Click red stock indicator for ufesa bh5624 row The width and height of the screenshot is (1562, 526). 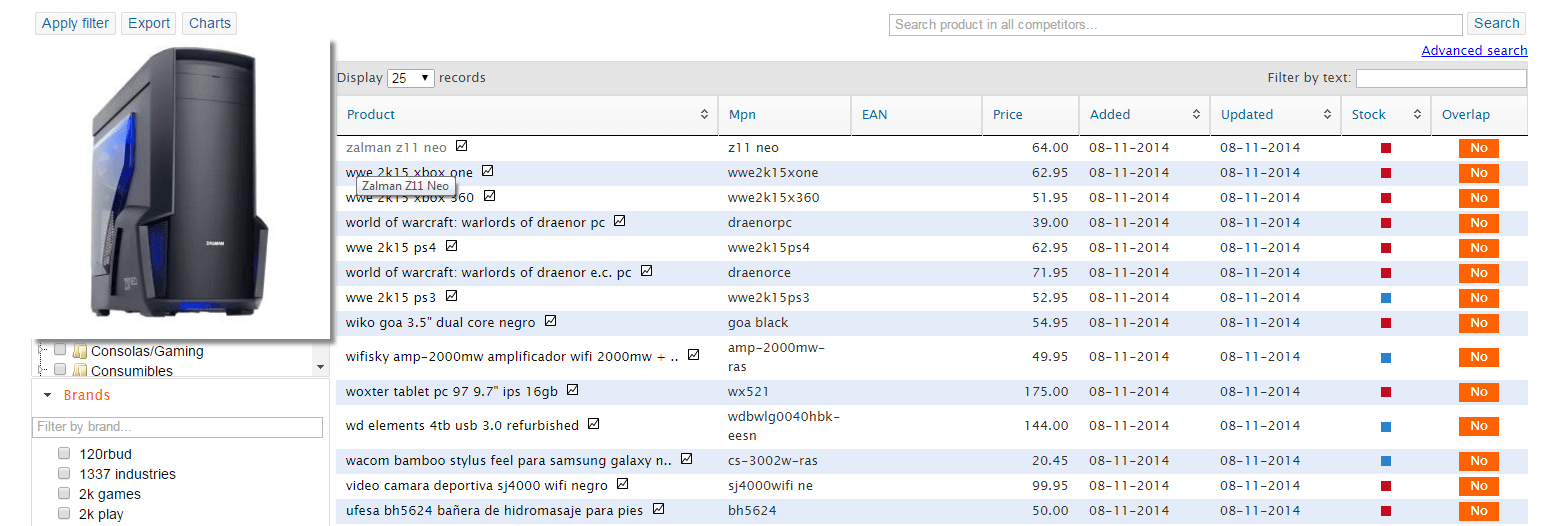[x=1386, y=511]
